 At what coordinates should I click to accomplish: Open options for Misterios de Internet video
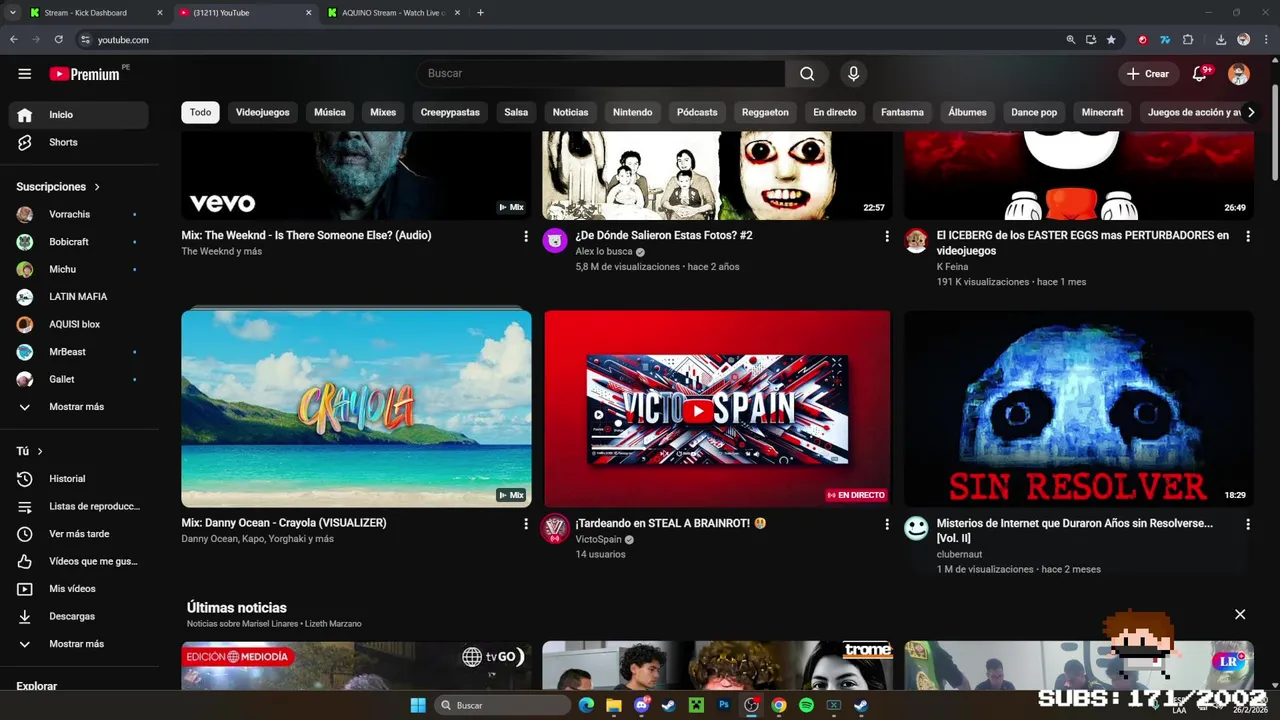tap(1247, 523)
